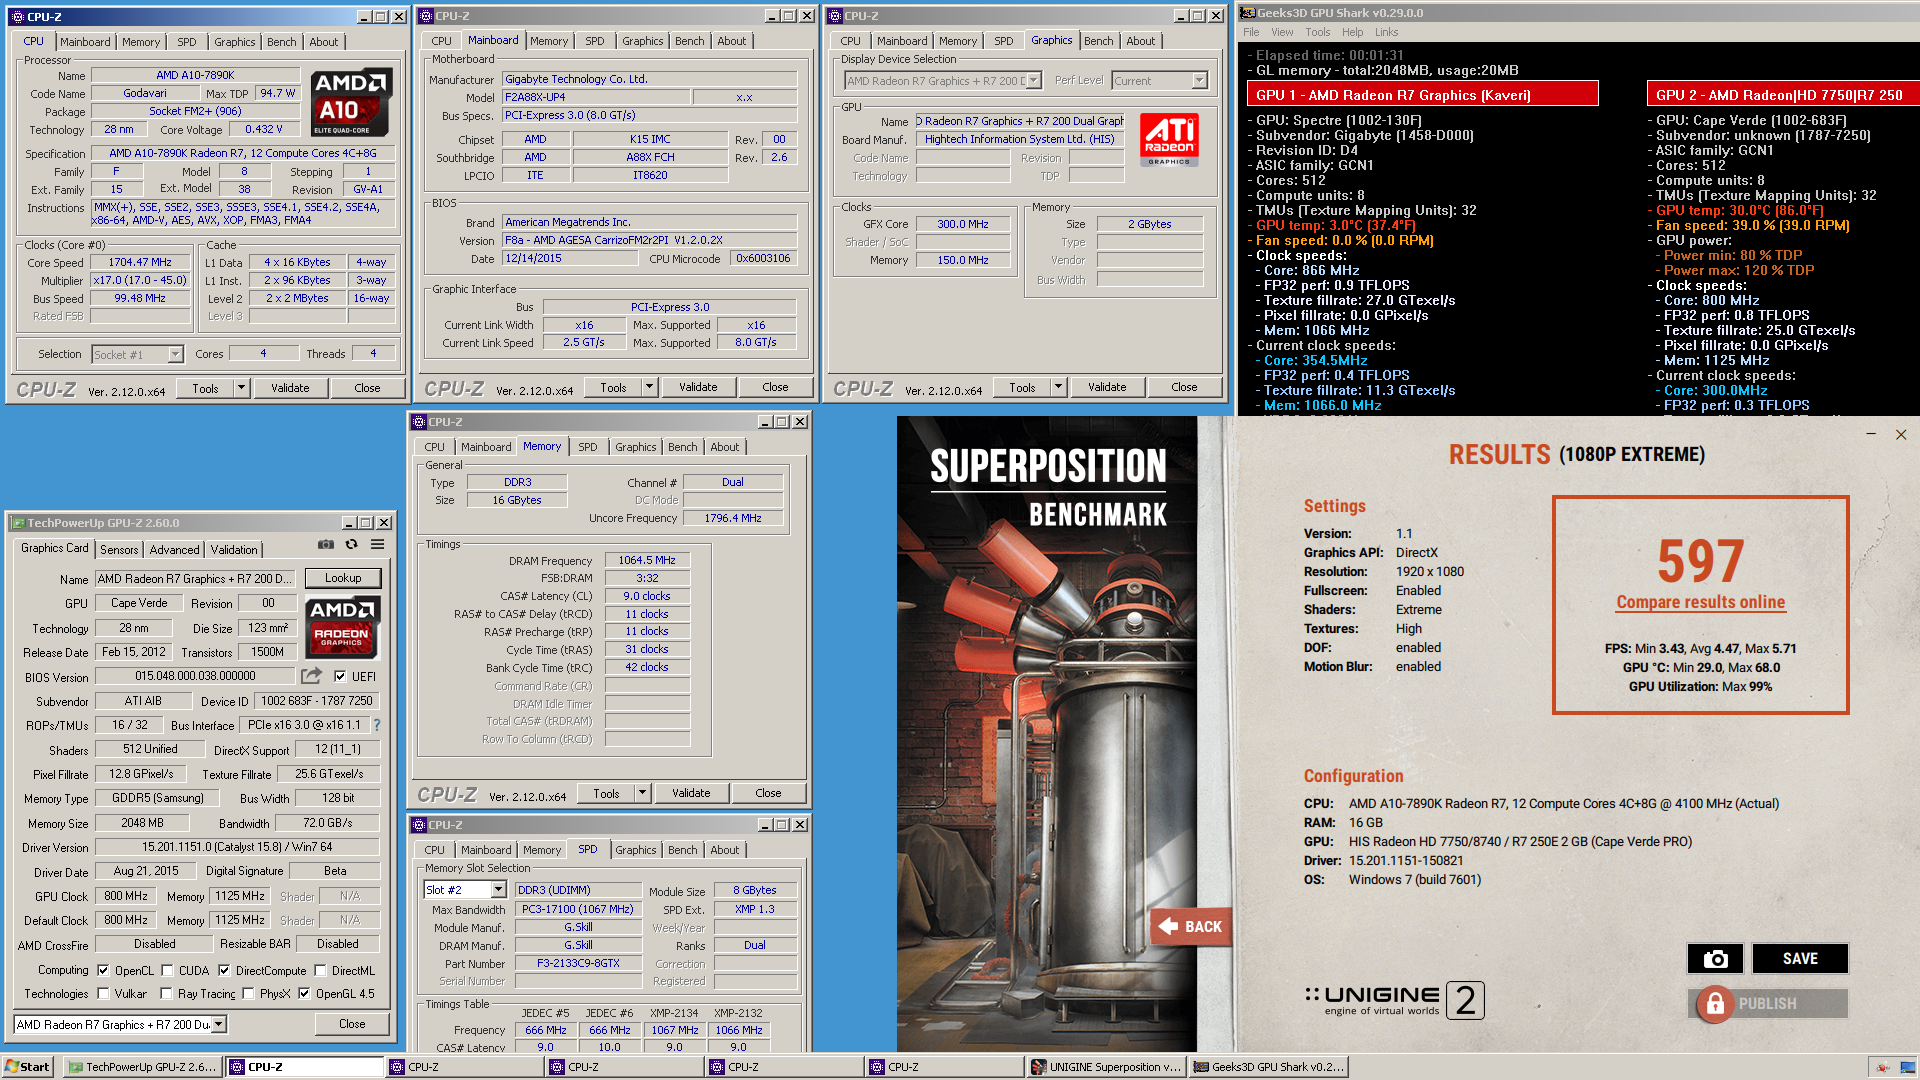1920x1080 pixels.
Task: Toggle the OpenCL checkbox
Action: point(103,970)
